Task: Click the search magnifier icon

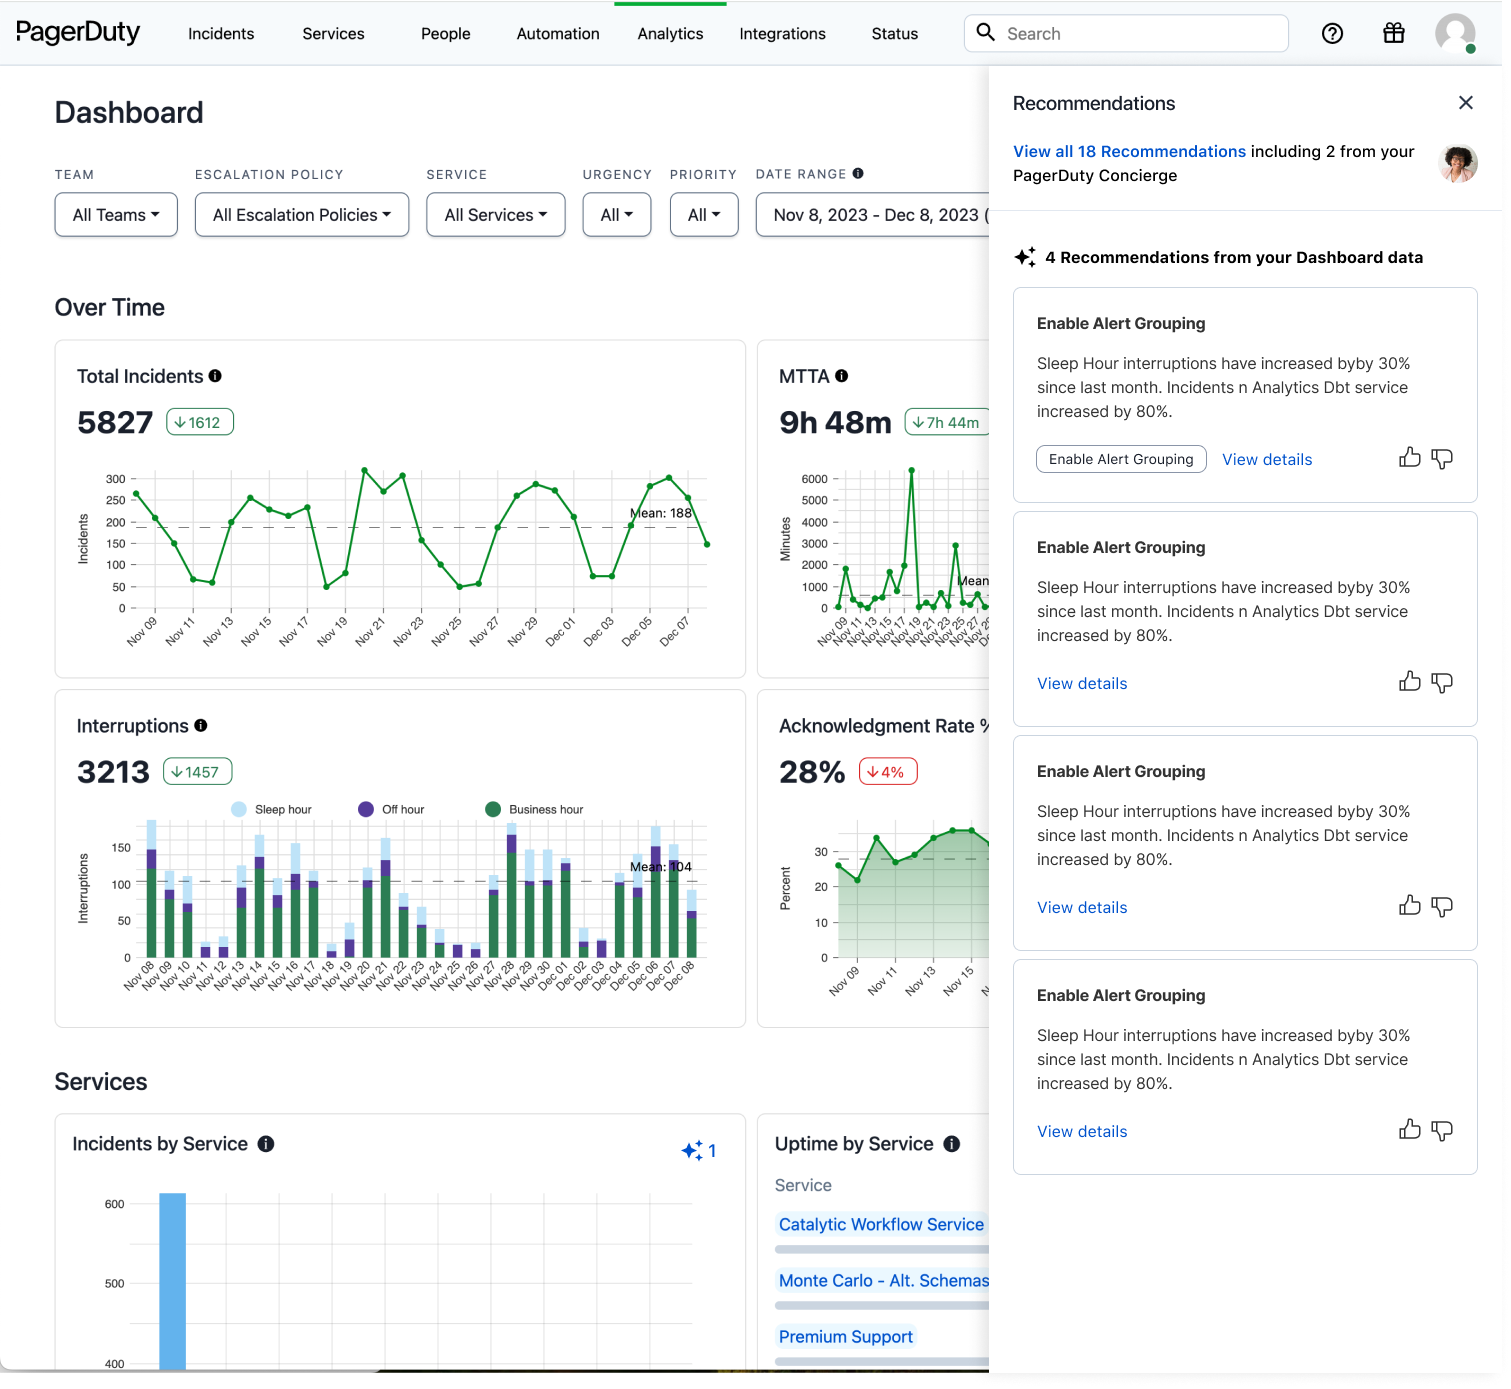Action: 985,33
